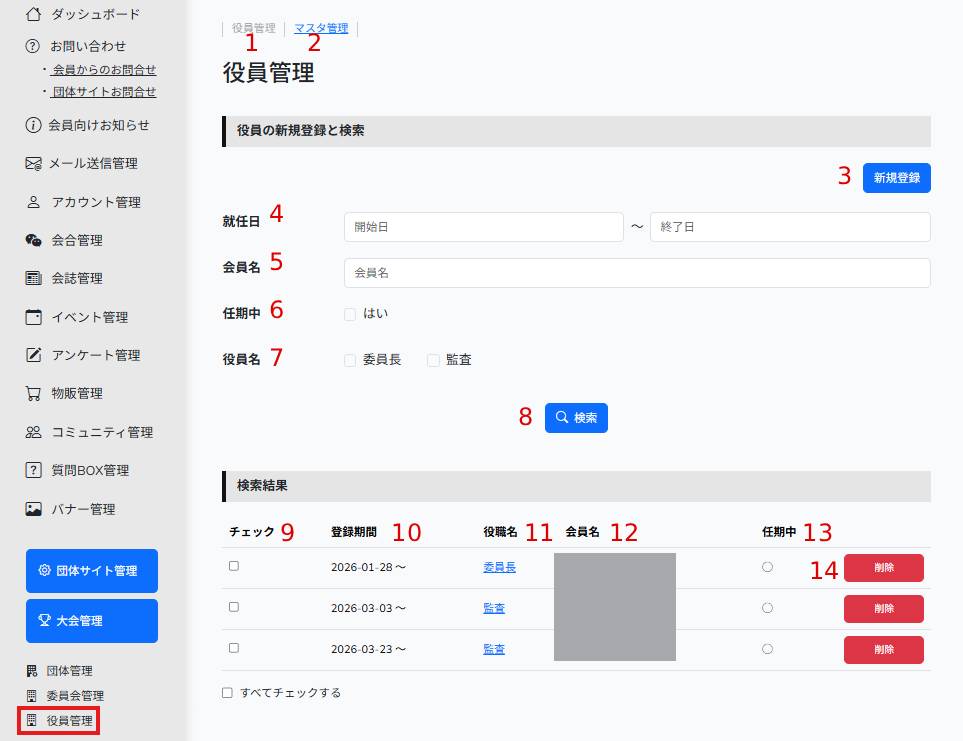The image size is (963, 741).
Task: Switch to the マスタ管理 tab
Action: point(321,29)
